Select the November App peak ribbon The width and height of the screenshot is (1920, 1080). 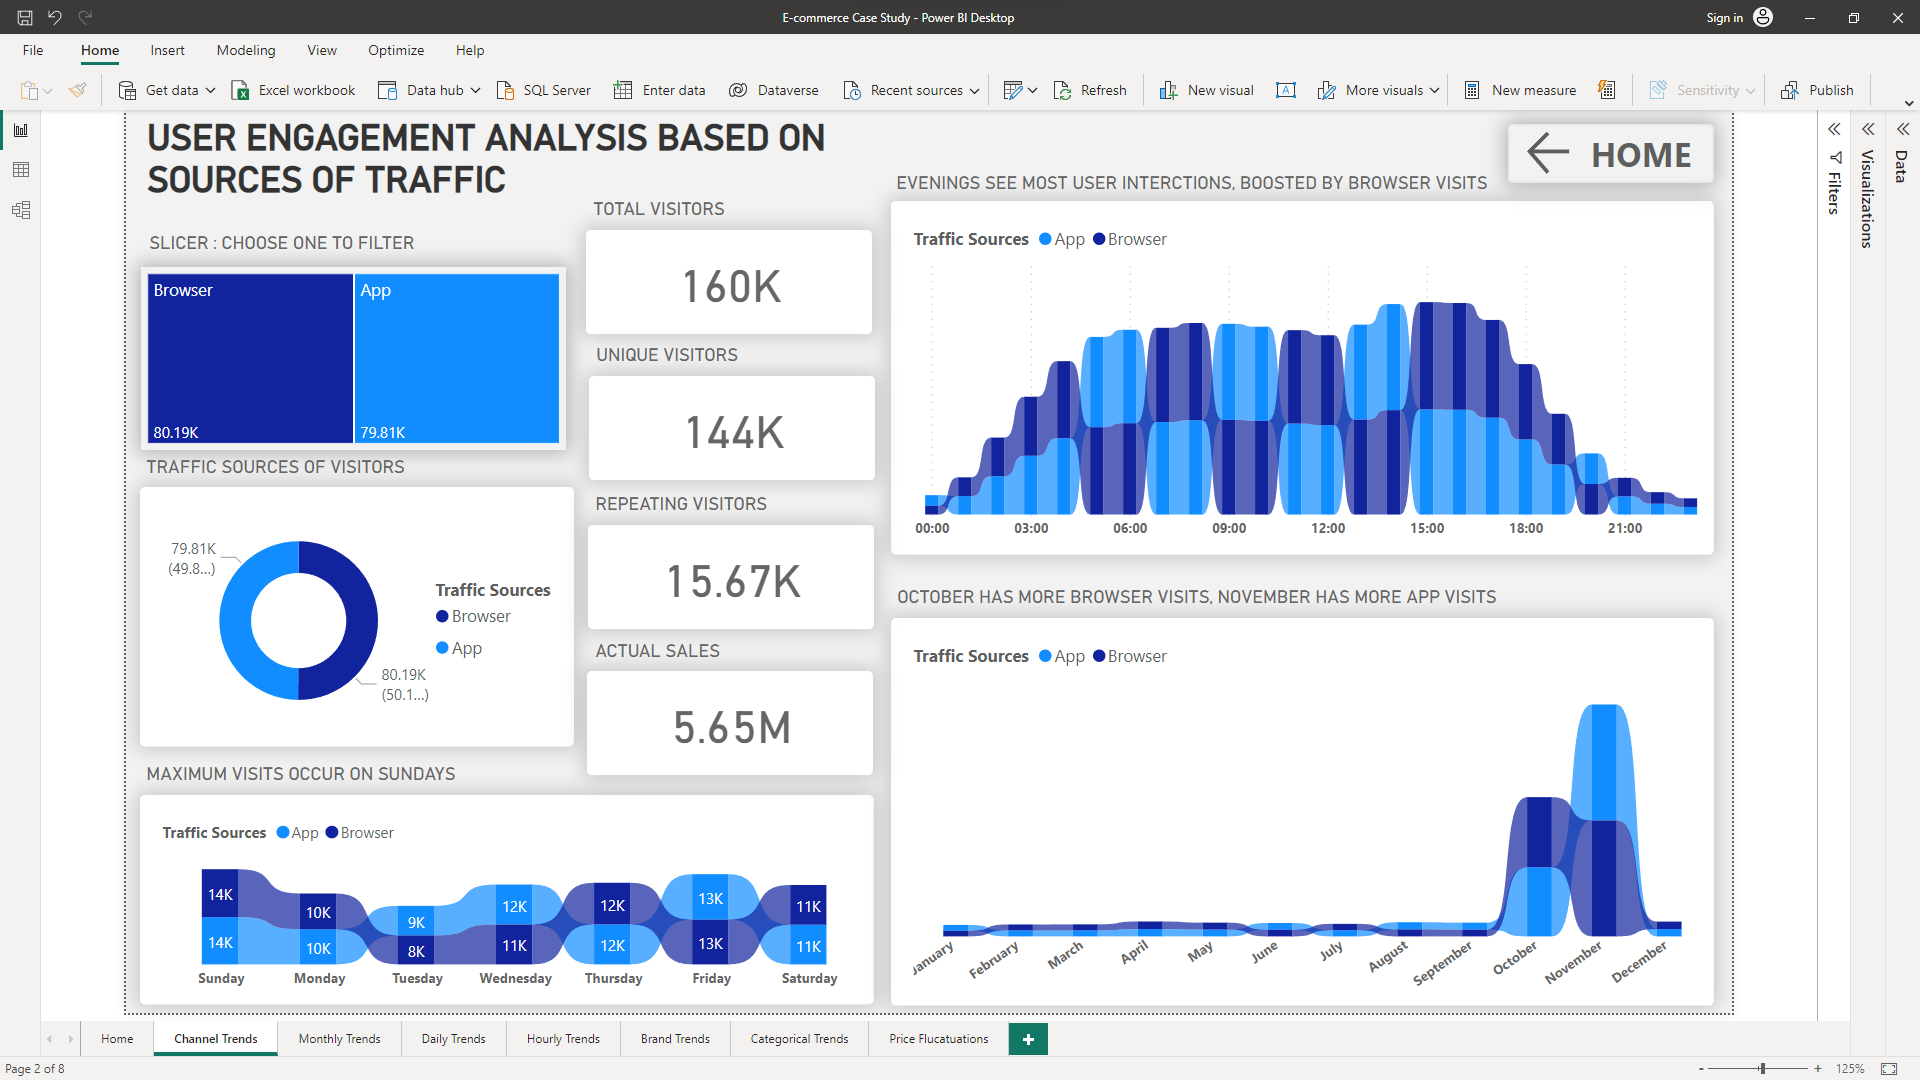tap(1604, 762)
